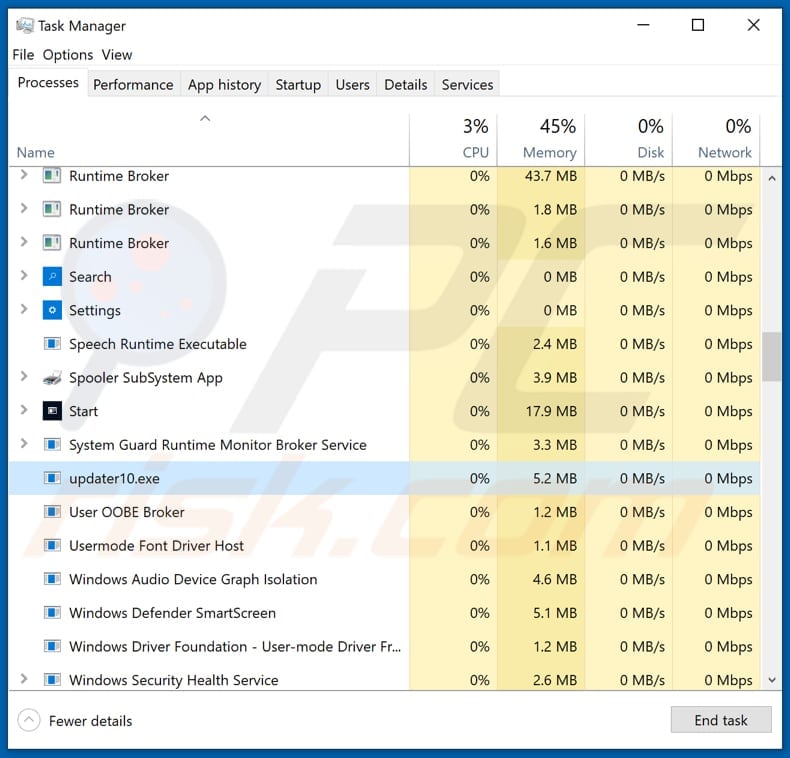Expand the Windows Security Health Service row
Image resolution: width=790 pixels, height=758 pixels.
[x=24, y=679]
